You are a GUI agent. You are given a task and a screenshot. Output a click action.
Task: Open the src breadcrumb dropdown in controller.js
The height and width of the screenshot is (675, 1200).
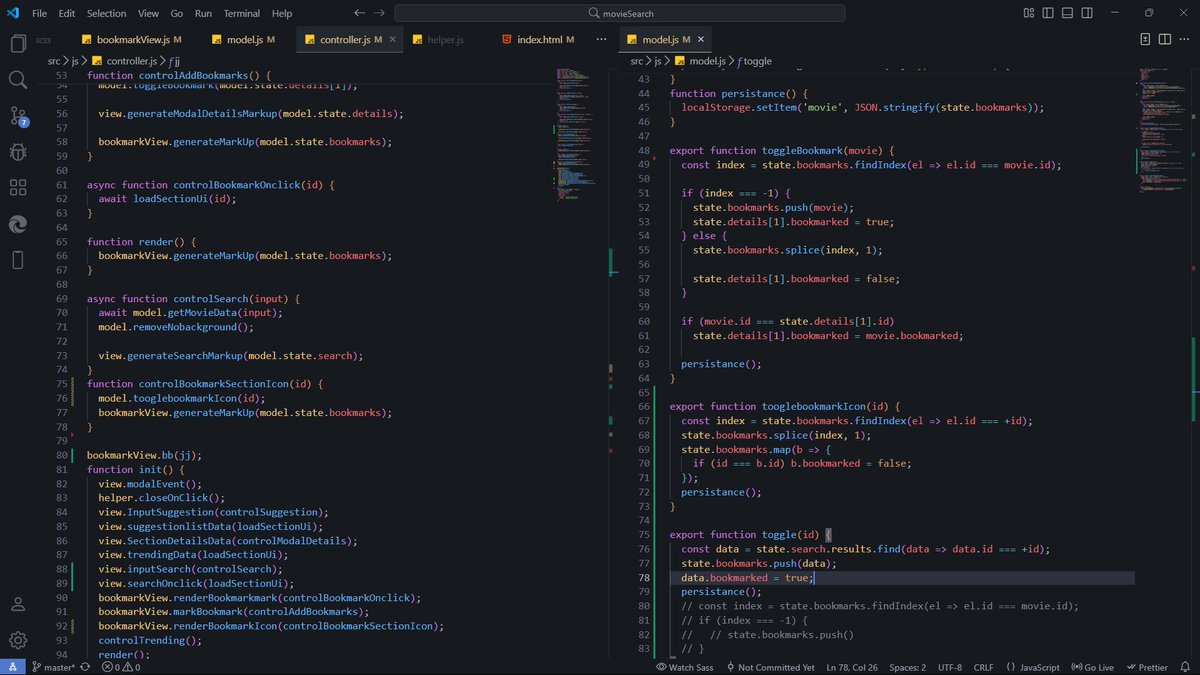coord(54,60)
